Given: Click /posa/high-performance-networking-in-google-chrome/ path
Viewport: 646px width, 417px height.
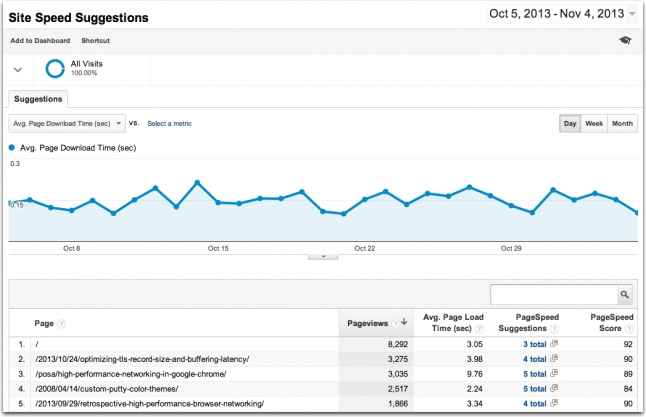Looking at the screenshot, I should click(131, 374).
